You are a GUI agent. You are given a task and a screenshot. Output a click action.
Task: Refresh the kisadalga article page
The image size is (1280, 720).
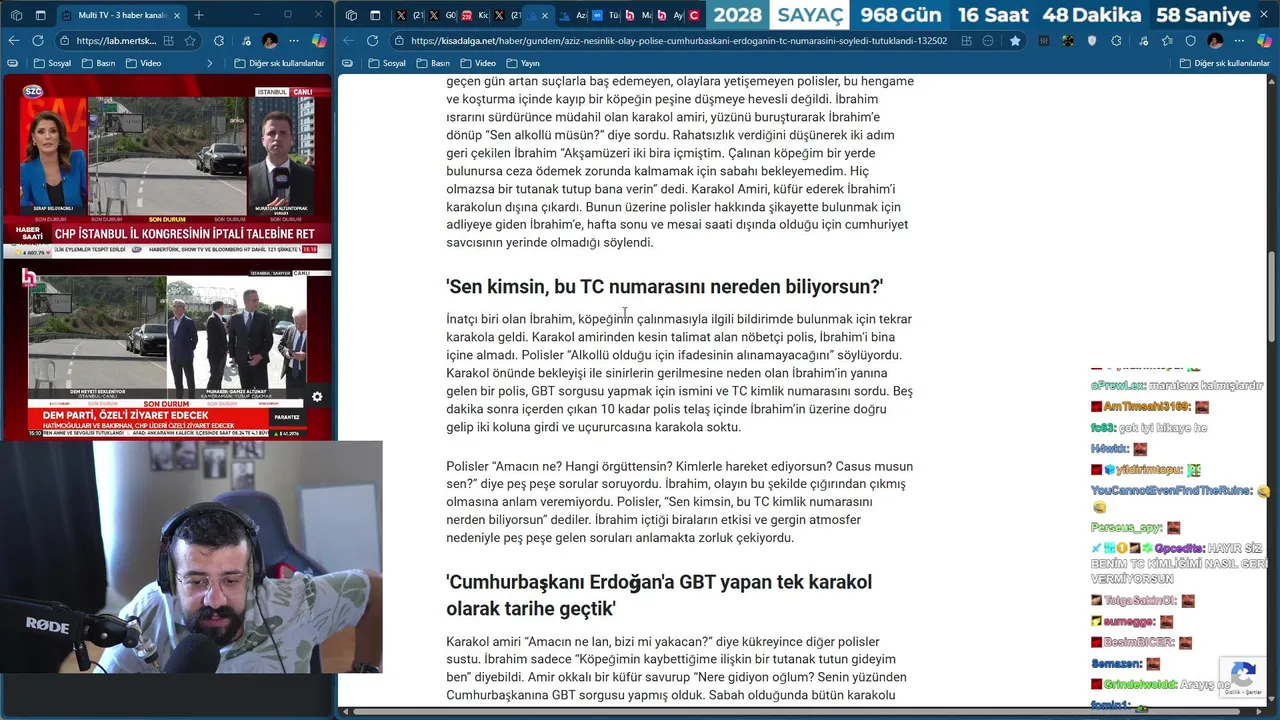click(372, 40)
